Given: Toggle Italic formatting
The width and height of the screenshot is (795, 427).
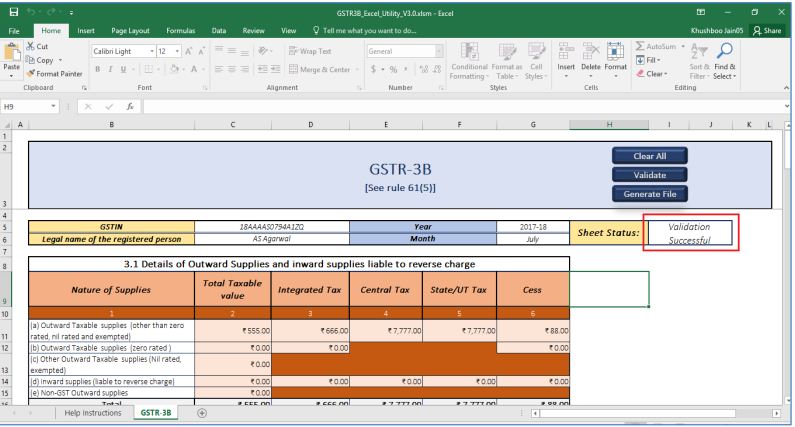Looking at the screenshot, I should click(110, 69).
